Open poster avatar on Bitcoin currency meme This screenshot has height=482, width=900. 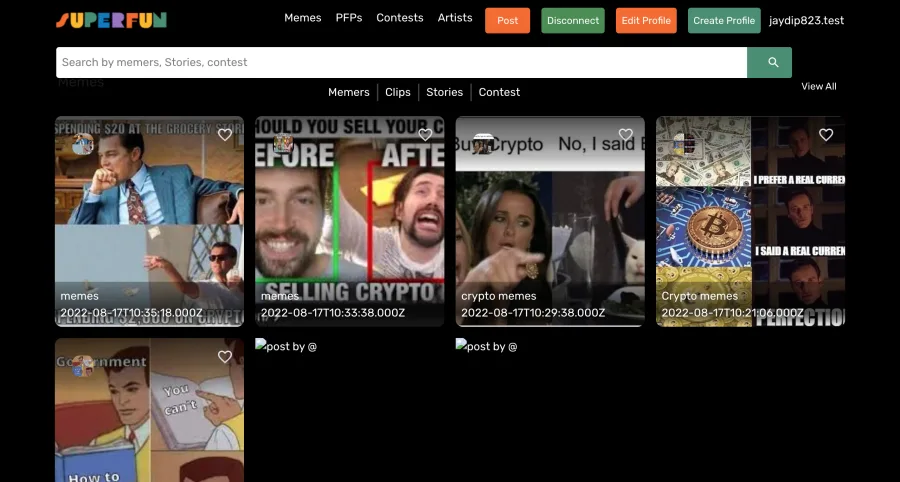tap(684, 144)
